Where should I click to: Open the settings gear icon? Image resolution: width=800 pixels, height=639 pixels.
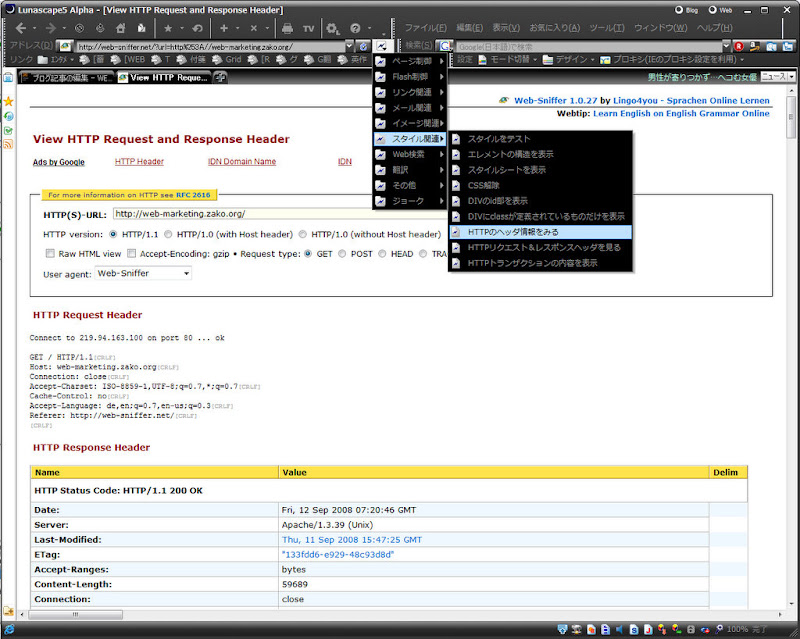333,29
